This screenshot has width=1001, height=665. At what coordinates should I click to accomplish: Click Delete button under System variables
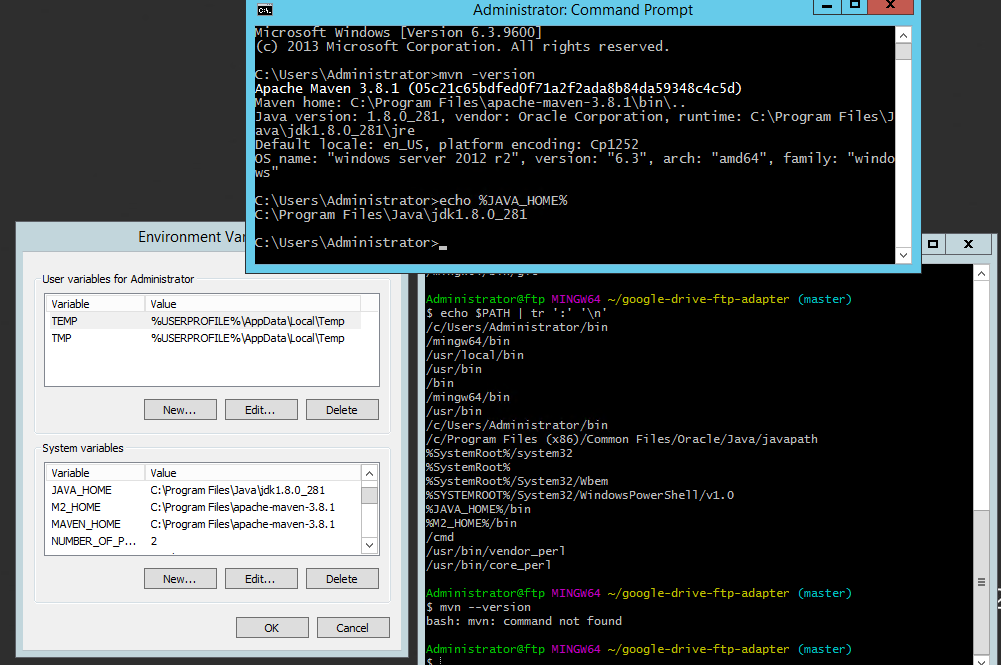(x=342, y=579)
